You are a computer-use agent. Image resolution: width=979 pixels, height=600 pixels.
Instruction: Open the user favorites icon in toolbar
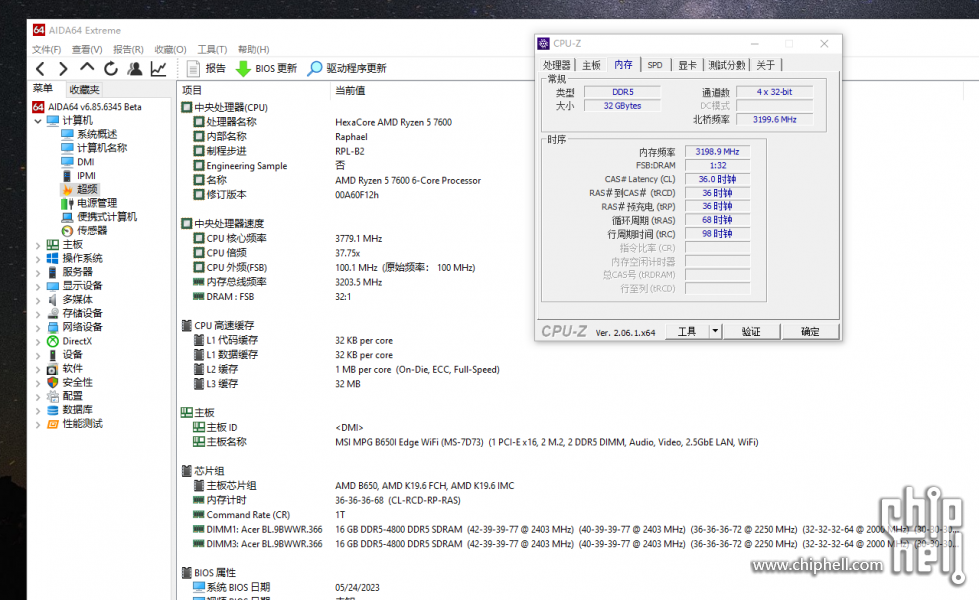[x=134, y=69]
